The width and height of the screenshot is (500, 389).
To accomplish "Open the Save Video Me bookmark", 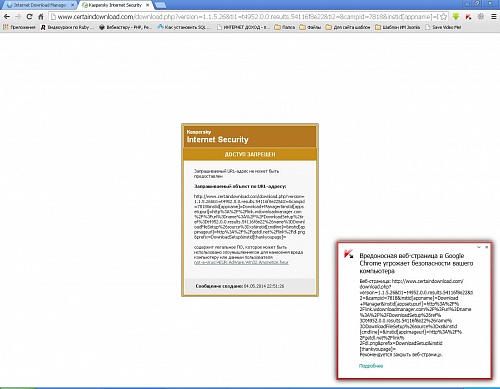I will (443, 27).
